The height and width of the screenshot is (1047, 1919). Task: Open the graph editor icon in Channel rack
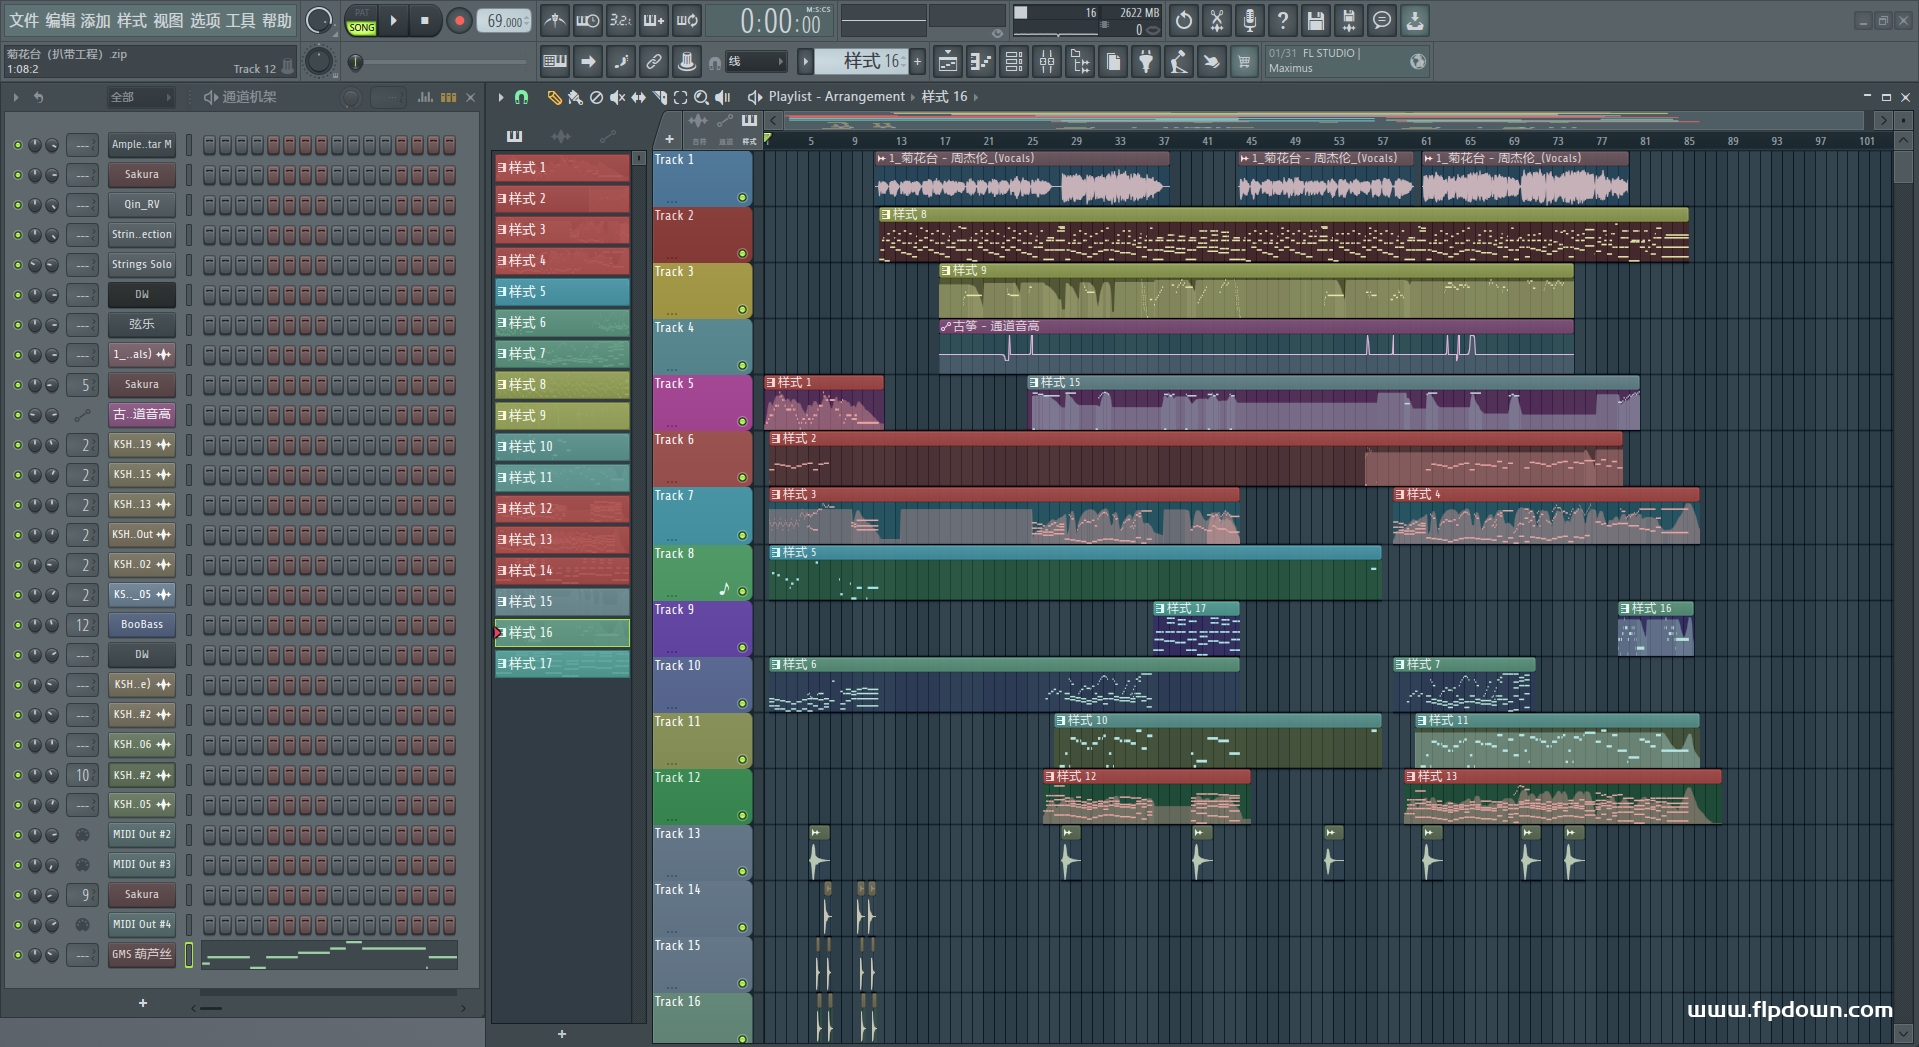(425, 97)
